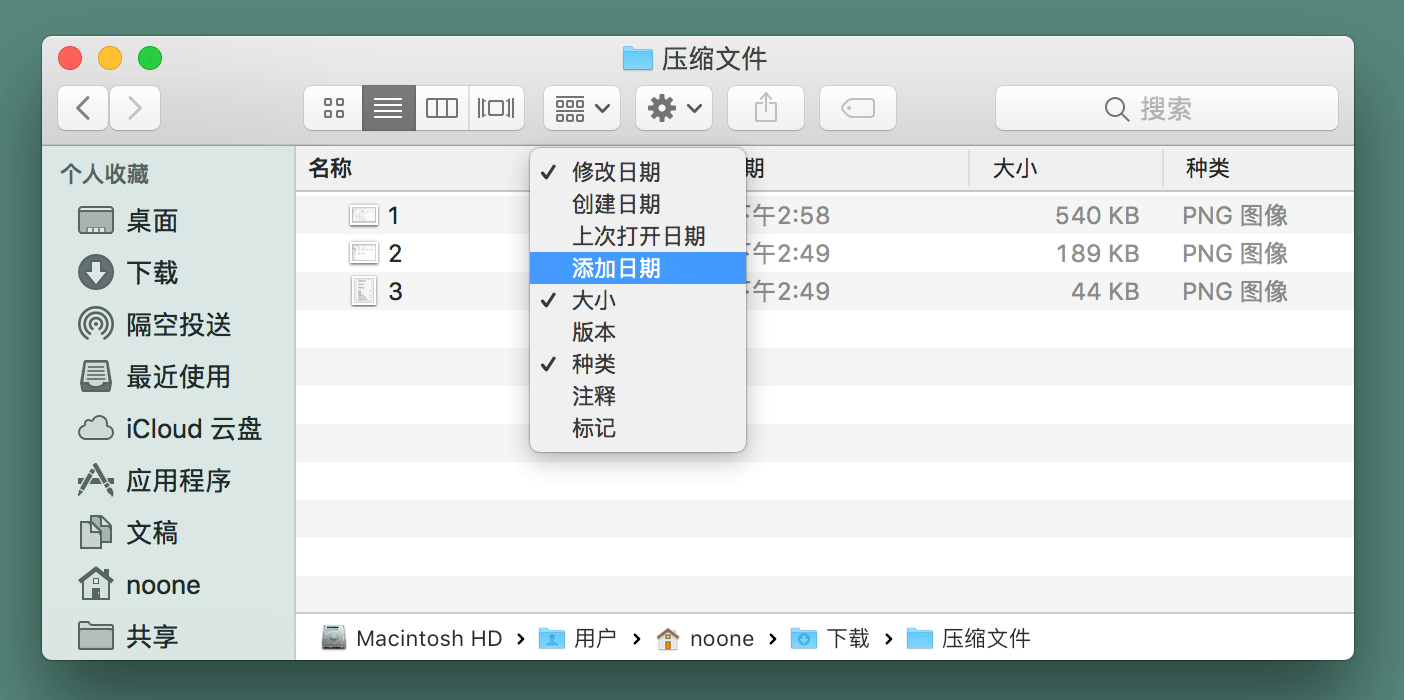Choose 创建日期 from the column menu
This screenshot has height=700, width=1404.
pos(615,204)
